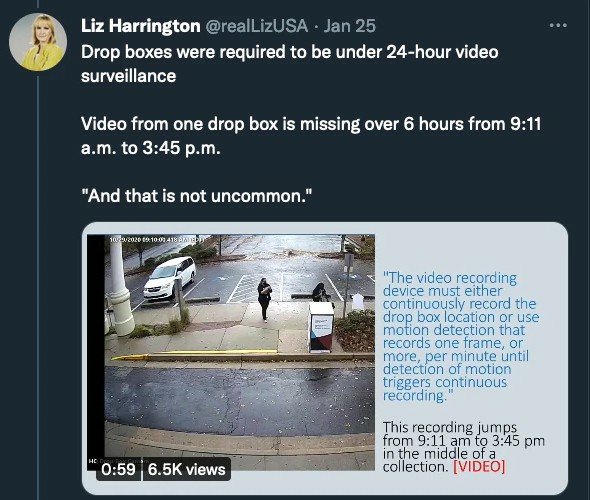Image resolution: width=590 pixels, height=500 pixels.
Task: Open the @realLizUSA handle link
Action: 257,26
